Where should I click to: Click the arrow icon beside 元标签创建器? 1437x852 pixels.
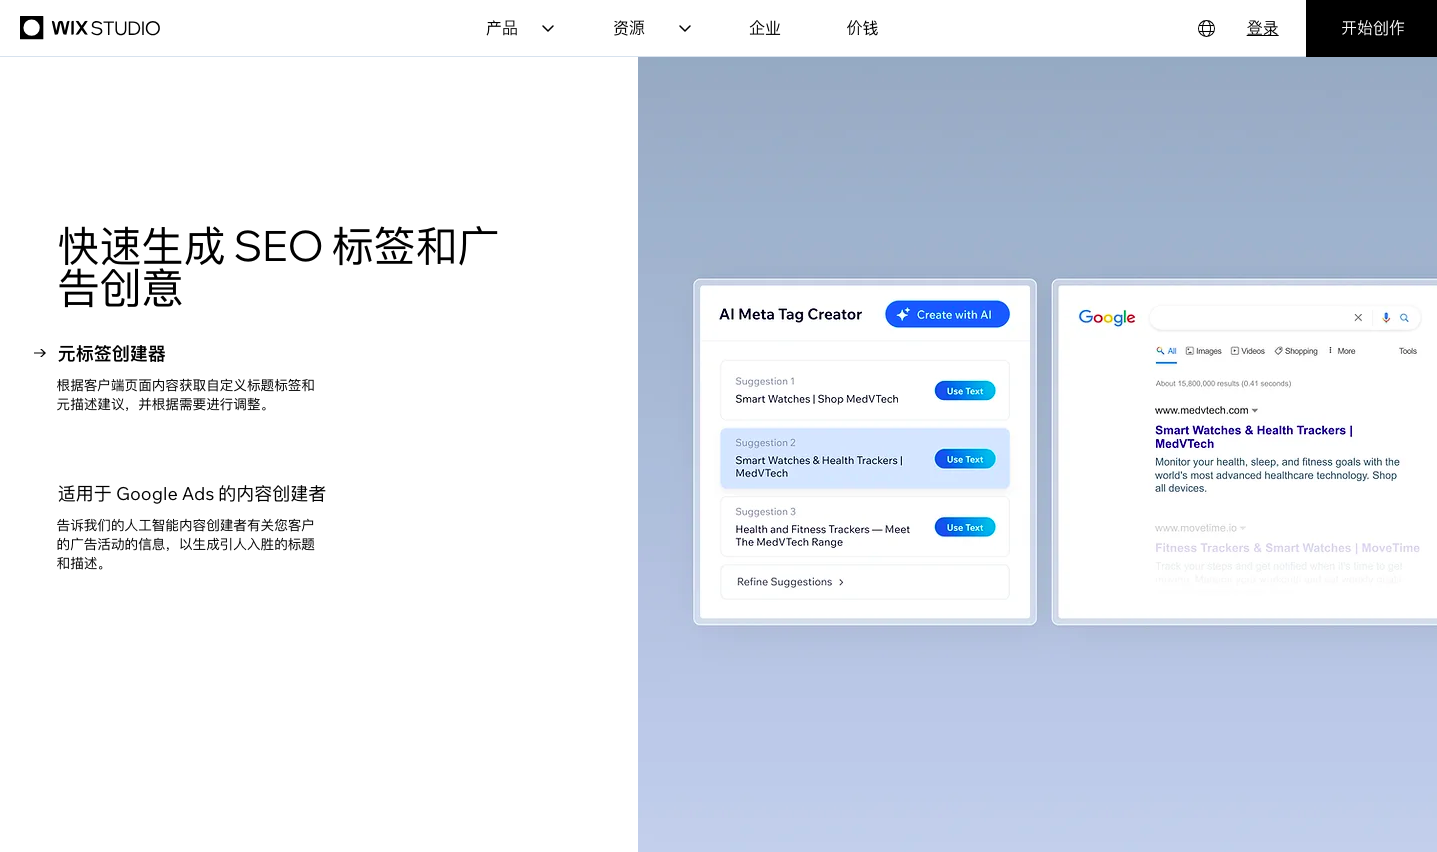point(40,353)
